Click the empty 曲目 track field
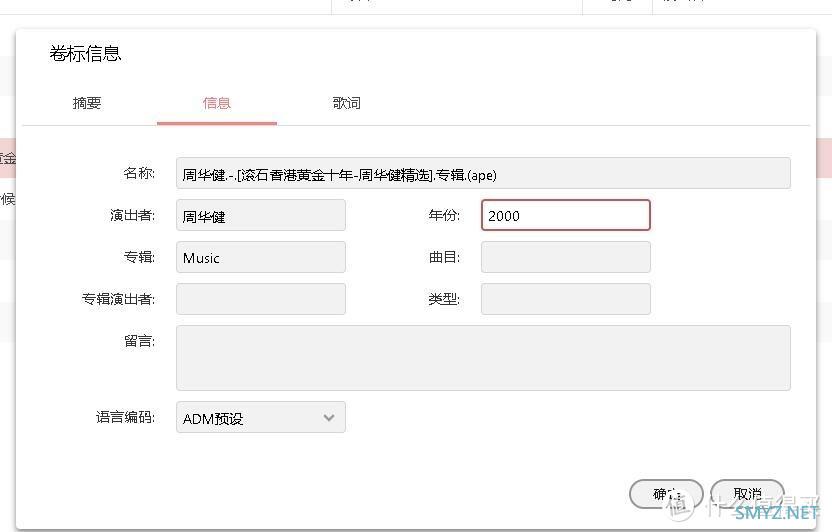This screenshot has height=532, width=832. pos(566,257)
